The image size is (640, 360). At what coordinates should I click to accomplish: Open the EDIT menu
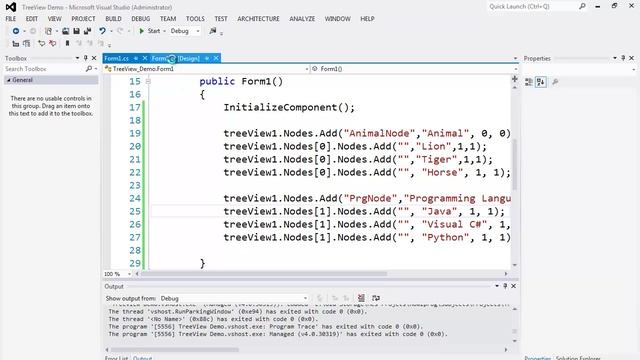tap(32, 19)
